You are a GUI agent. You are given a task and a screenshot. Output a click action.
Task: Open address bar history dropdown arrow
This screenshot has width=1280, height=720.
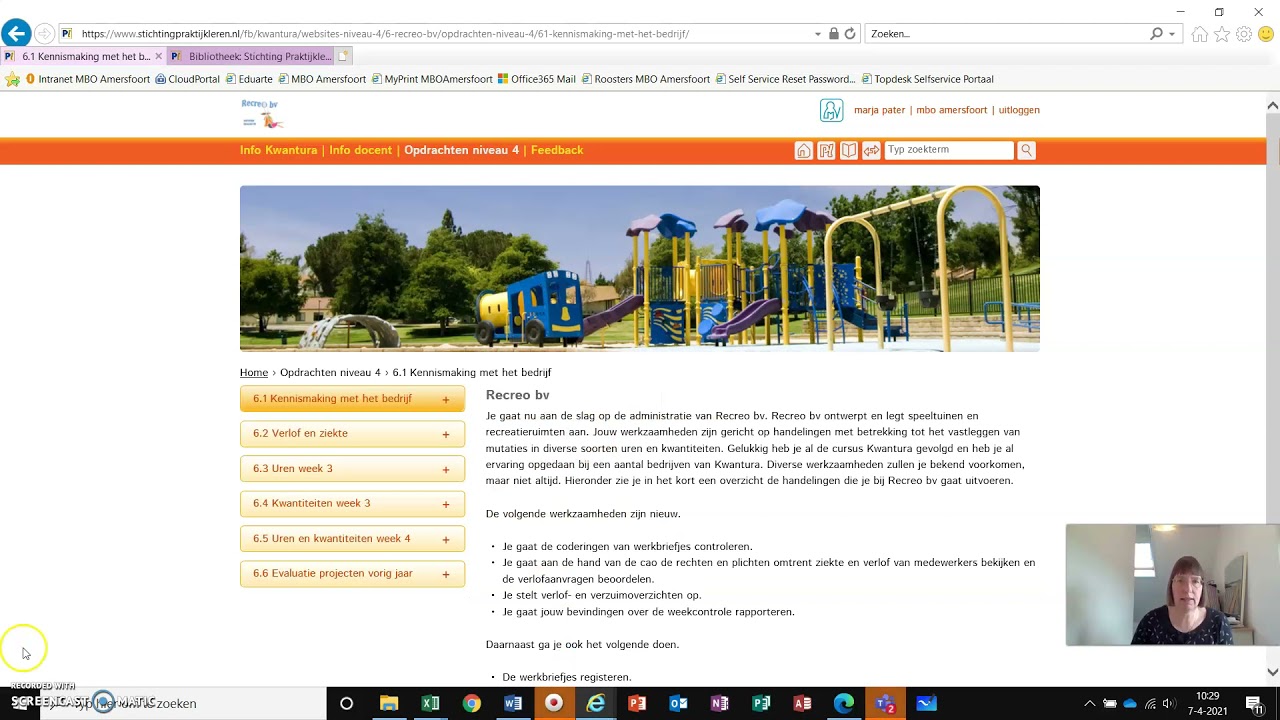pos(818,34)
